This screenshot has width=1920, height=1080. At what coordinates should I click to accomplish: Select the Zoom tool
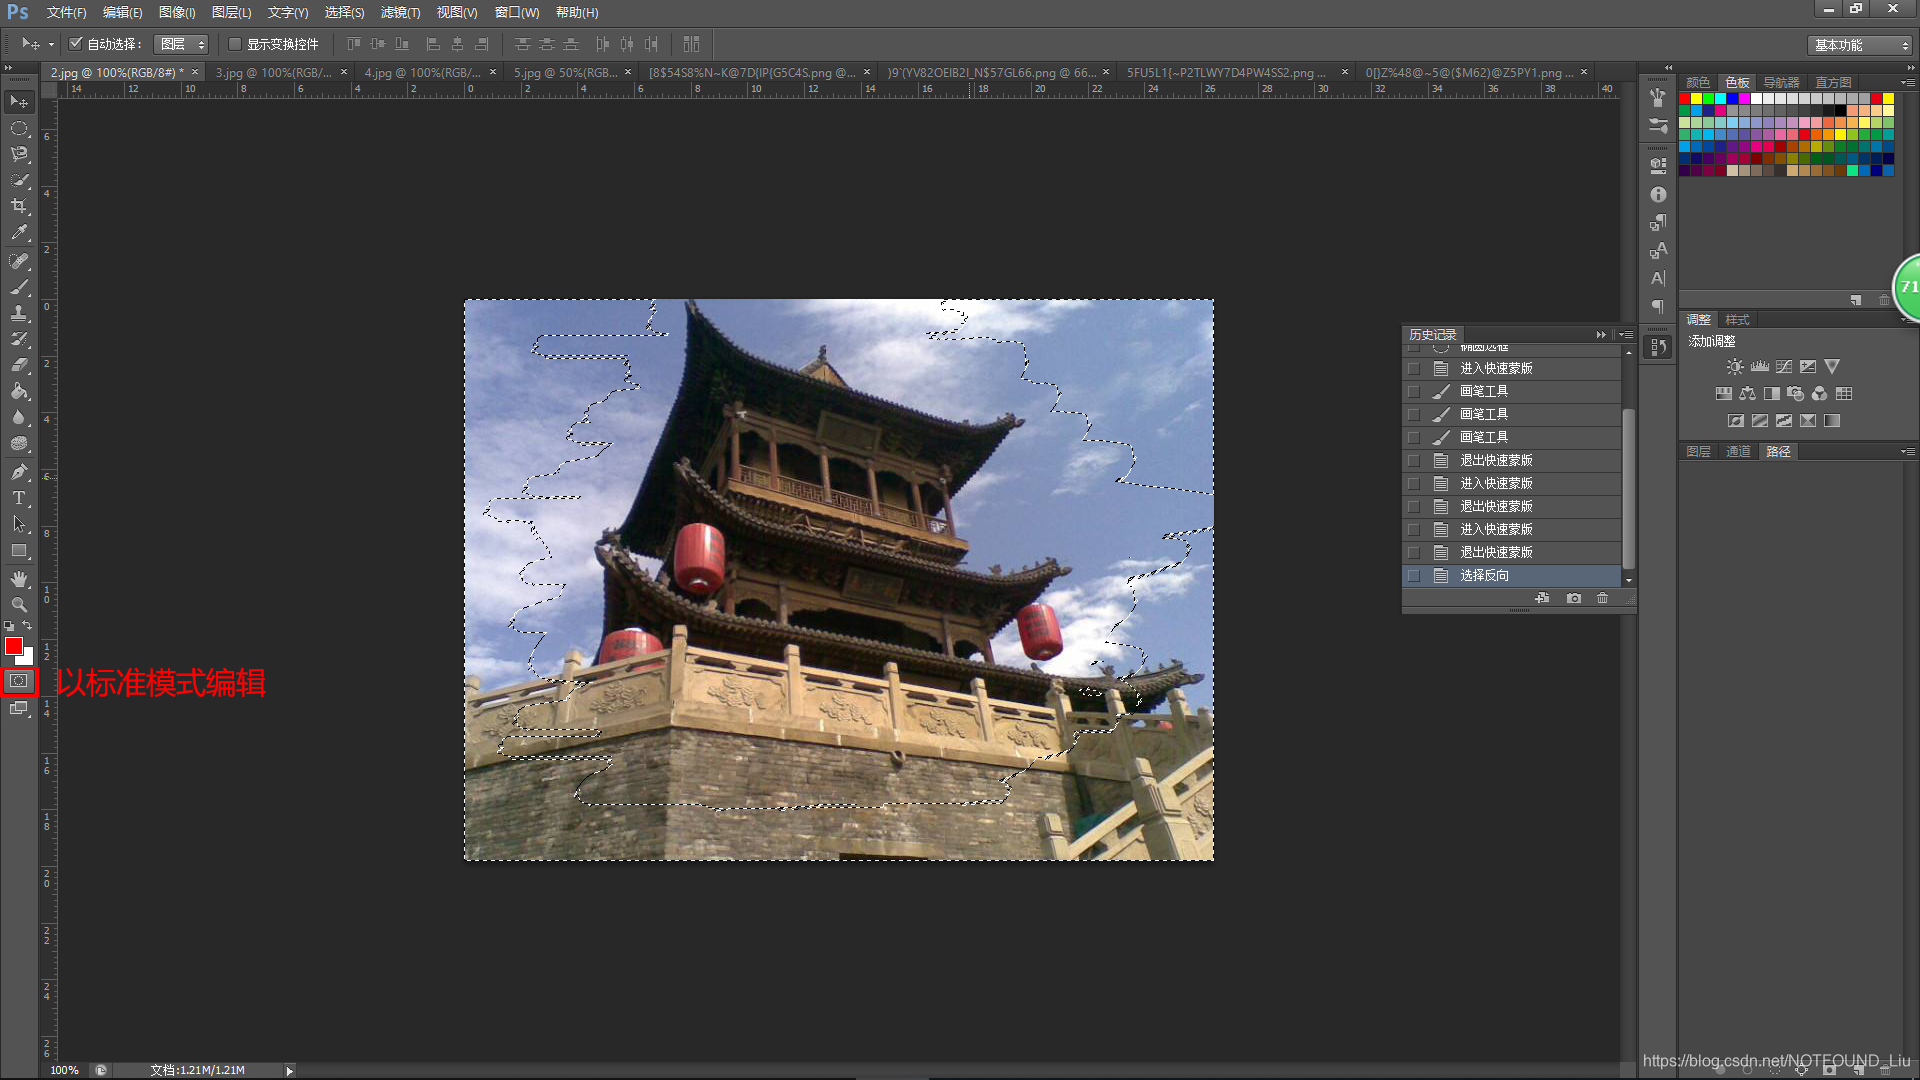[19, 605]
